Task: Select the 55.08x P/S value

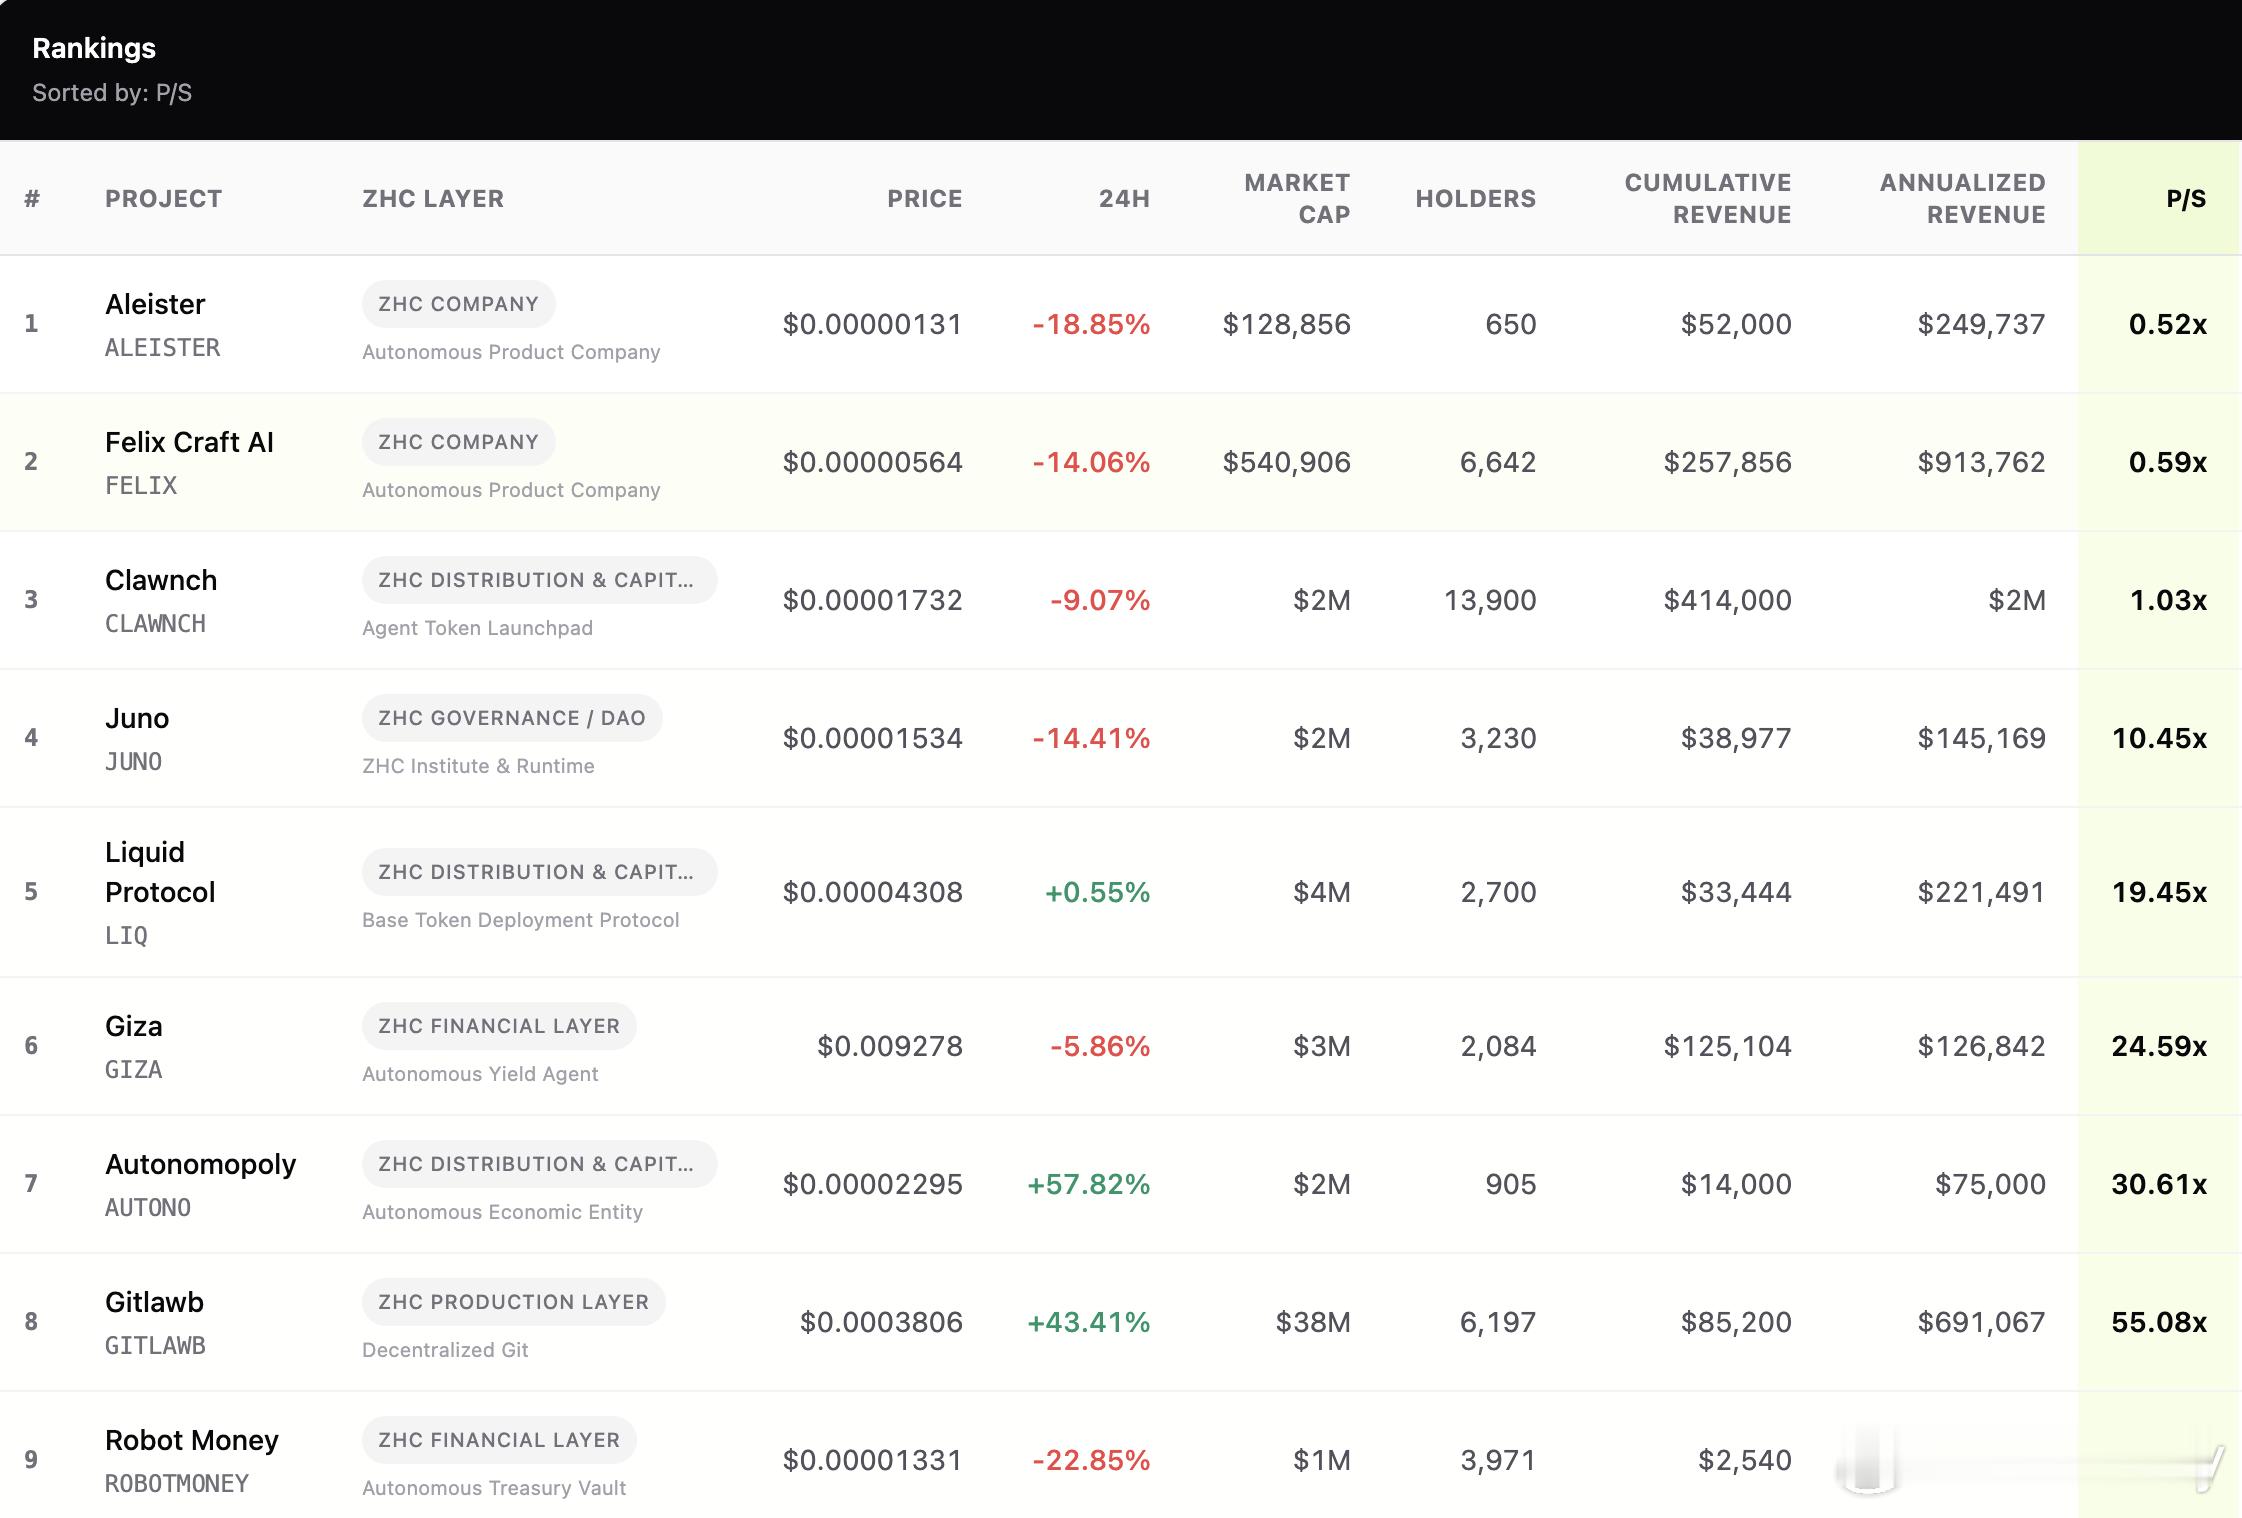Action: pyautogui.click(x=2159, y=1322)
